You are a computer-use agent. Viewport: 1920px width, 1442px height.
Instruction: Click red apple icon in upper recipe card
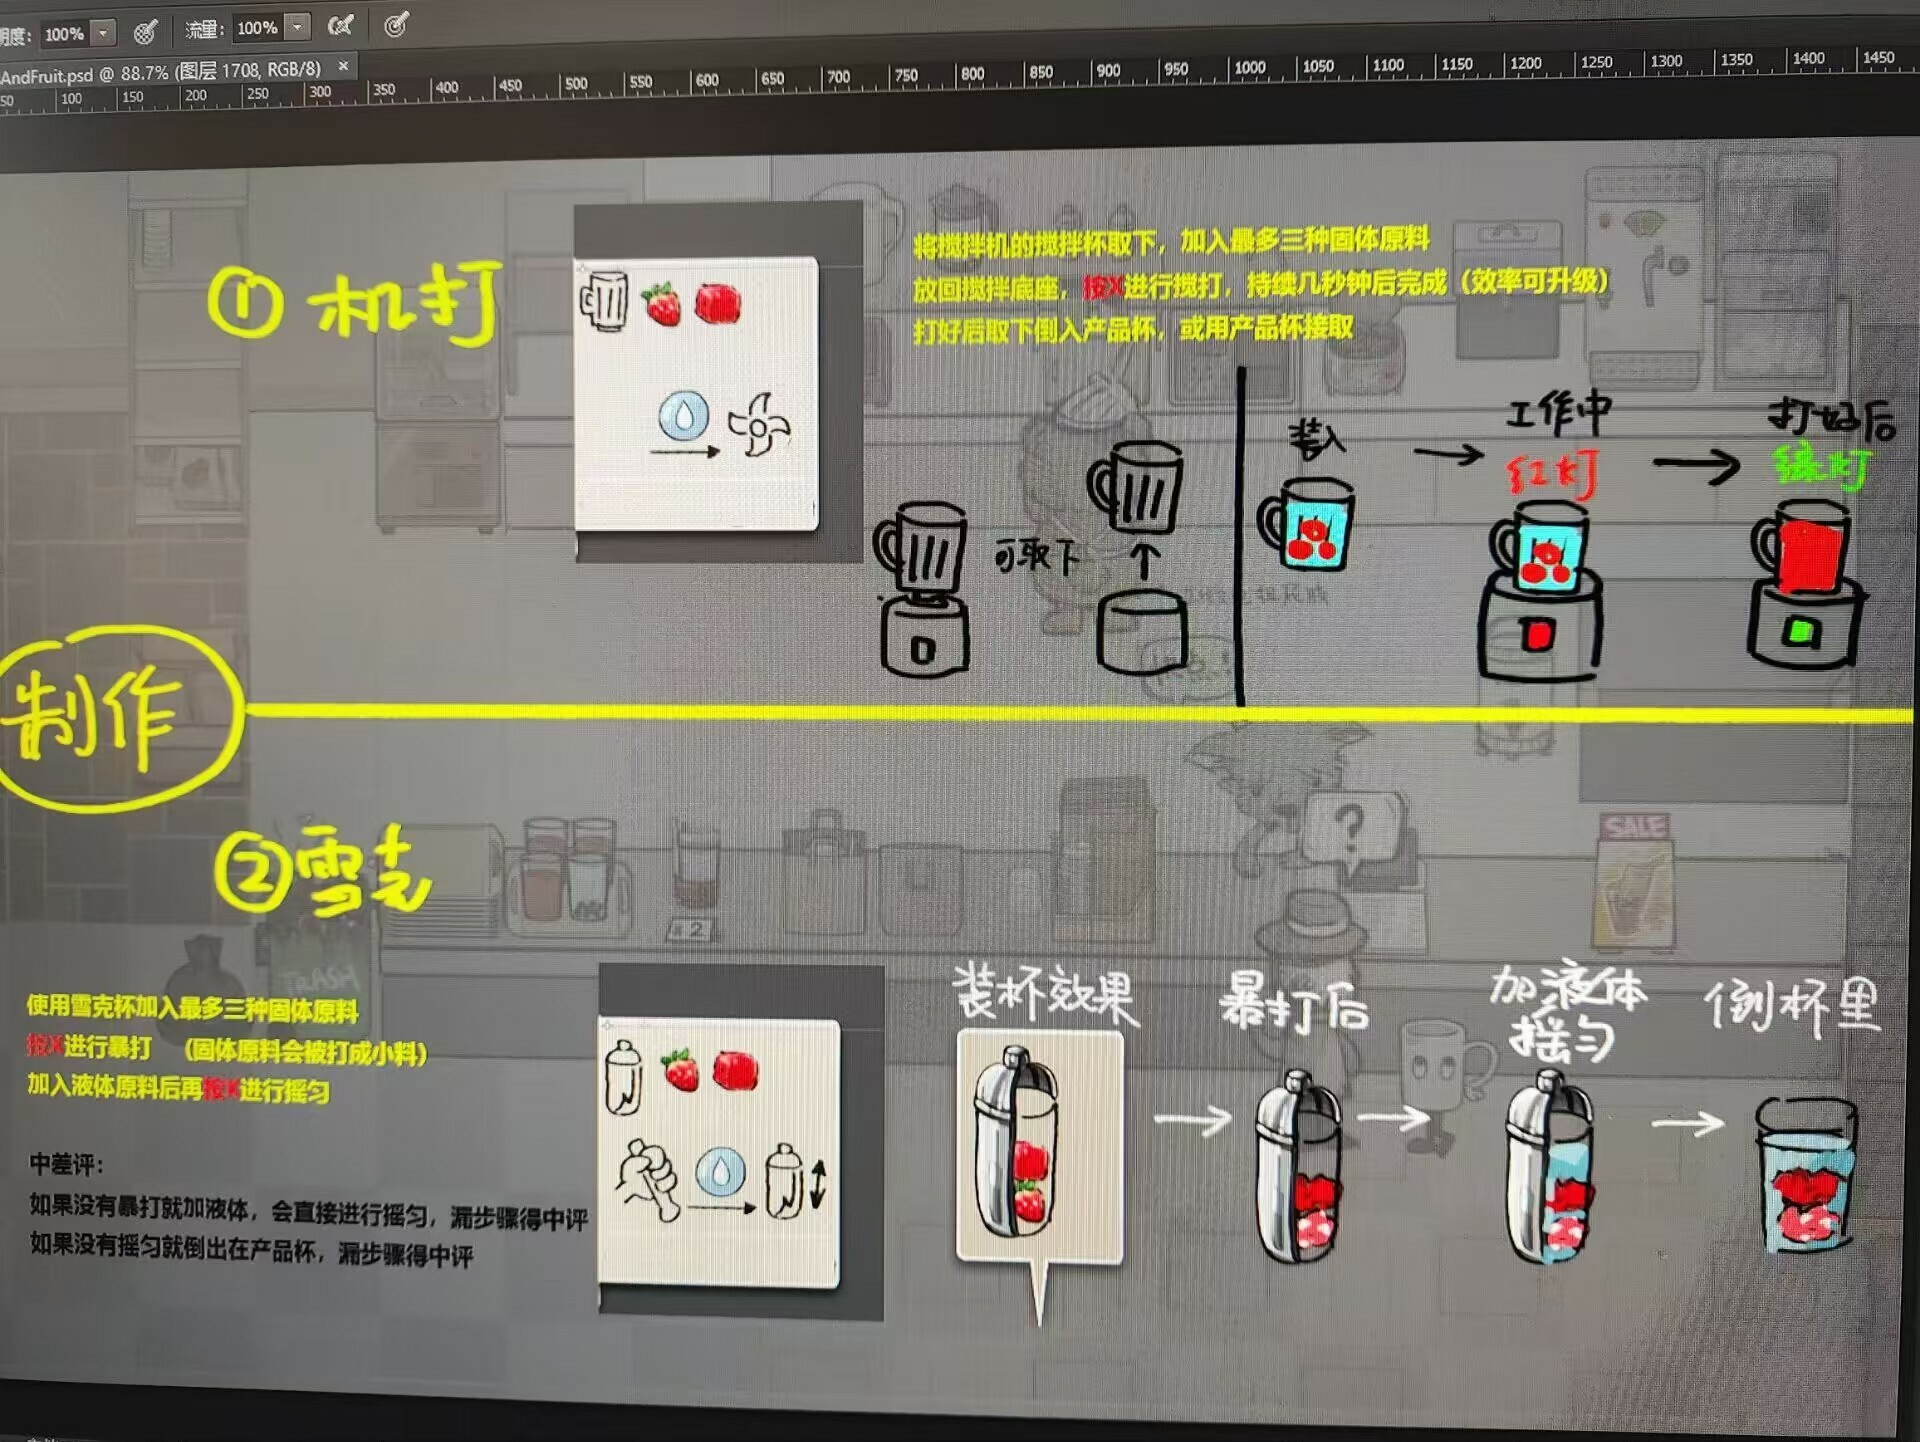pos(718,303)
